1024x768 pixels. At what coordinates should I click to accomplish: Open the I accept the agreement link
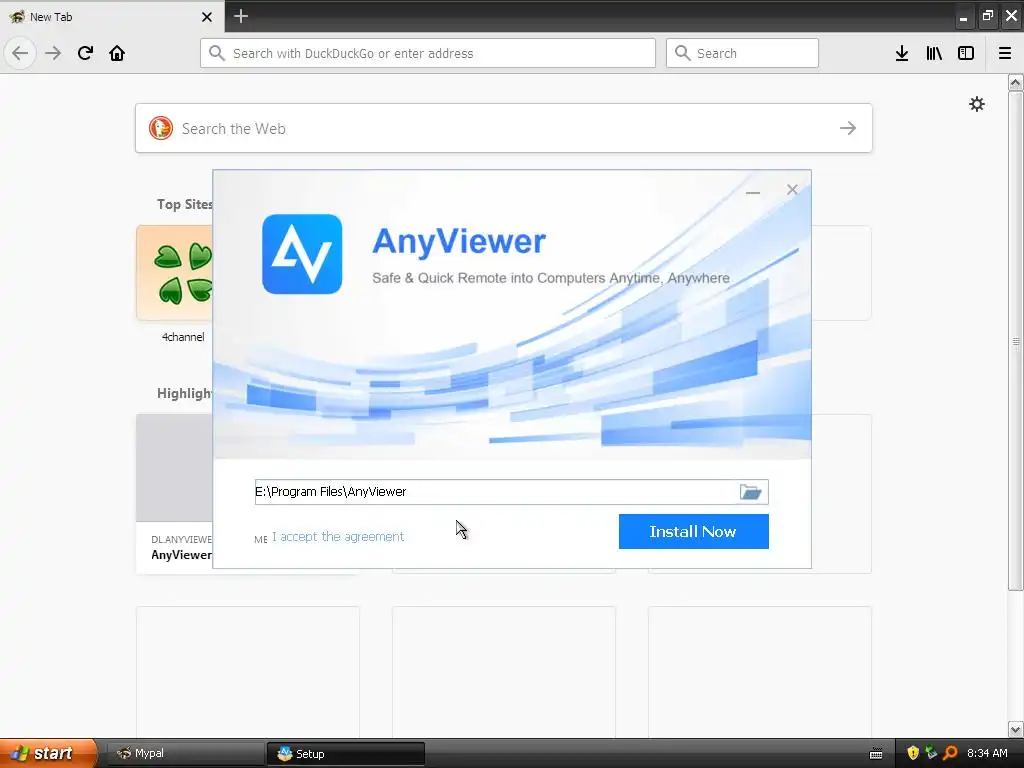pyautogui.click(x=338, y=537)
